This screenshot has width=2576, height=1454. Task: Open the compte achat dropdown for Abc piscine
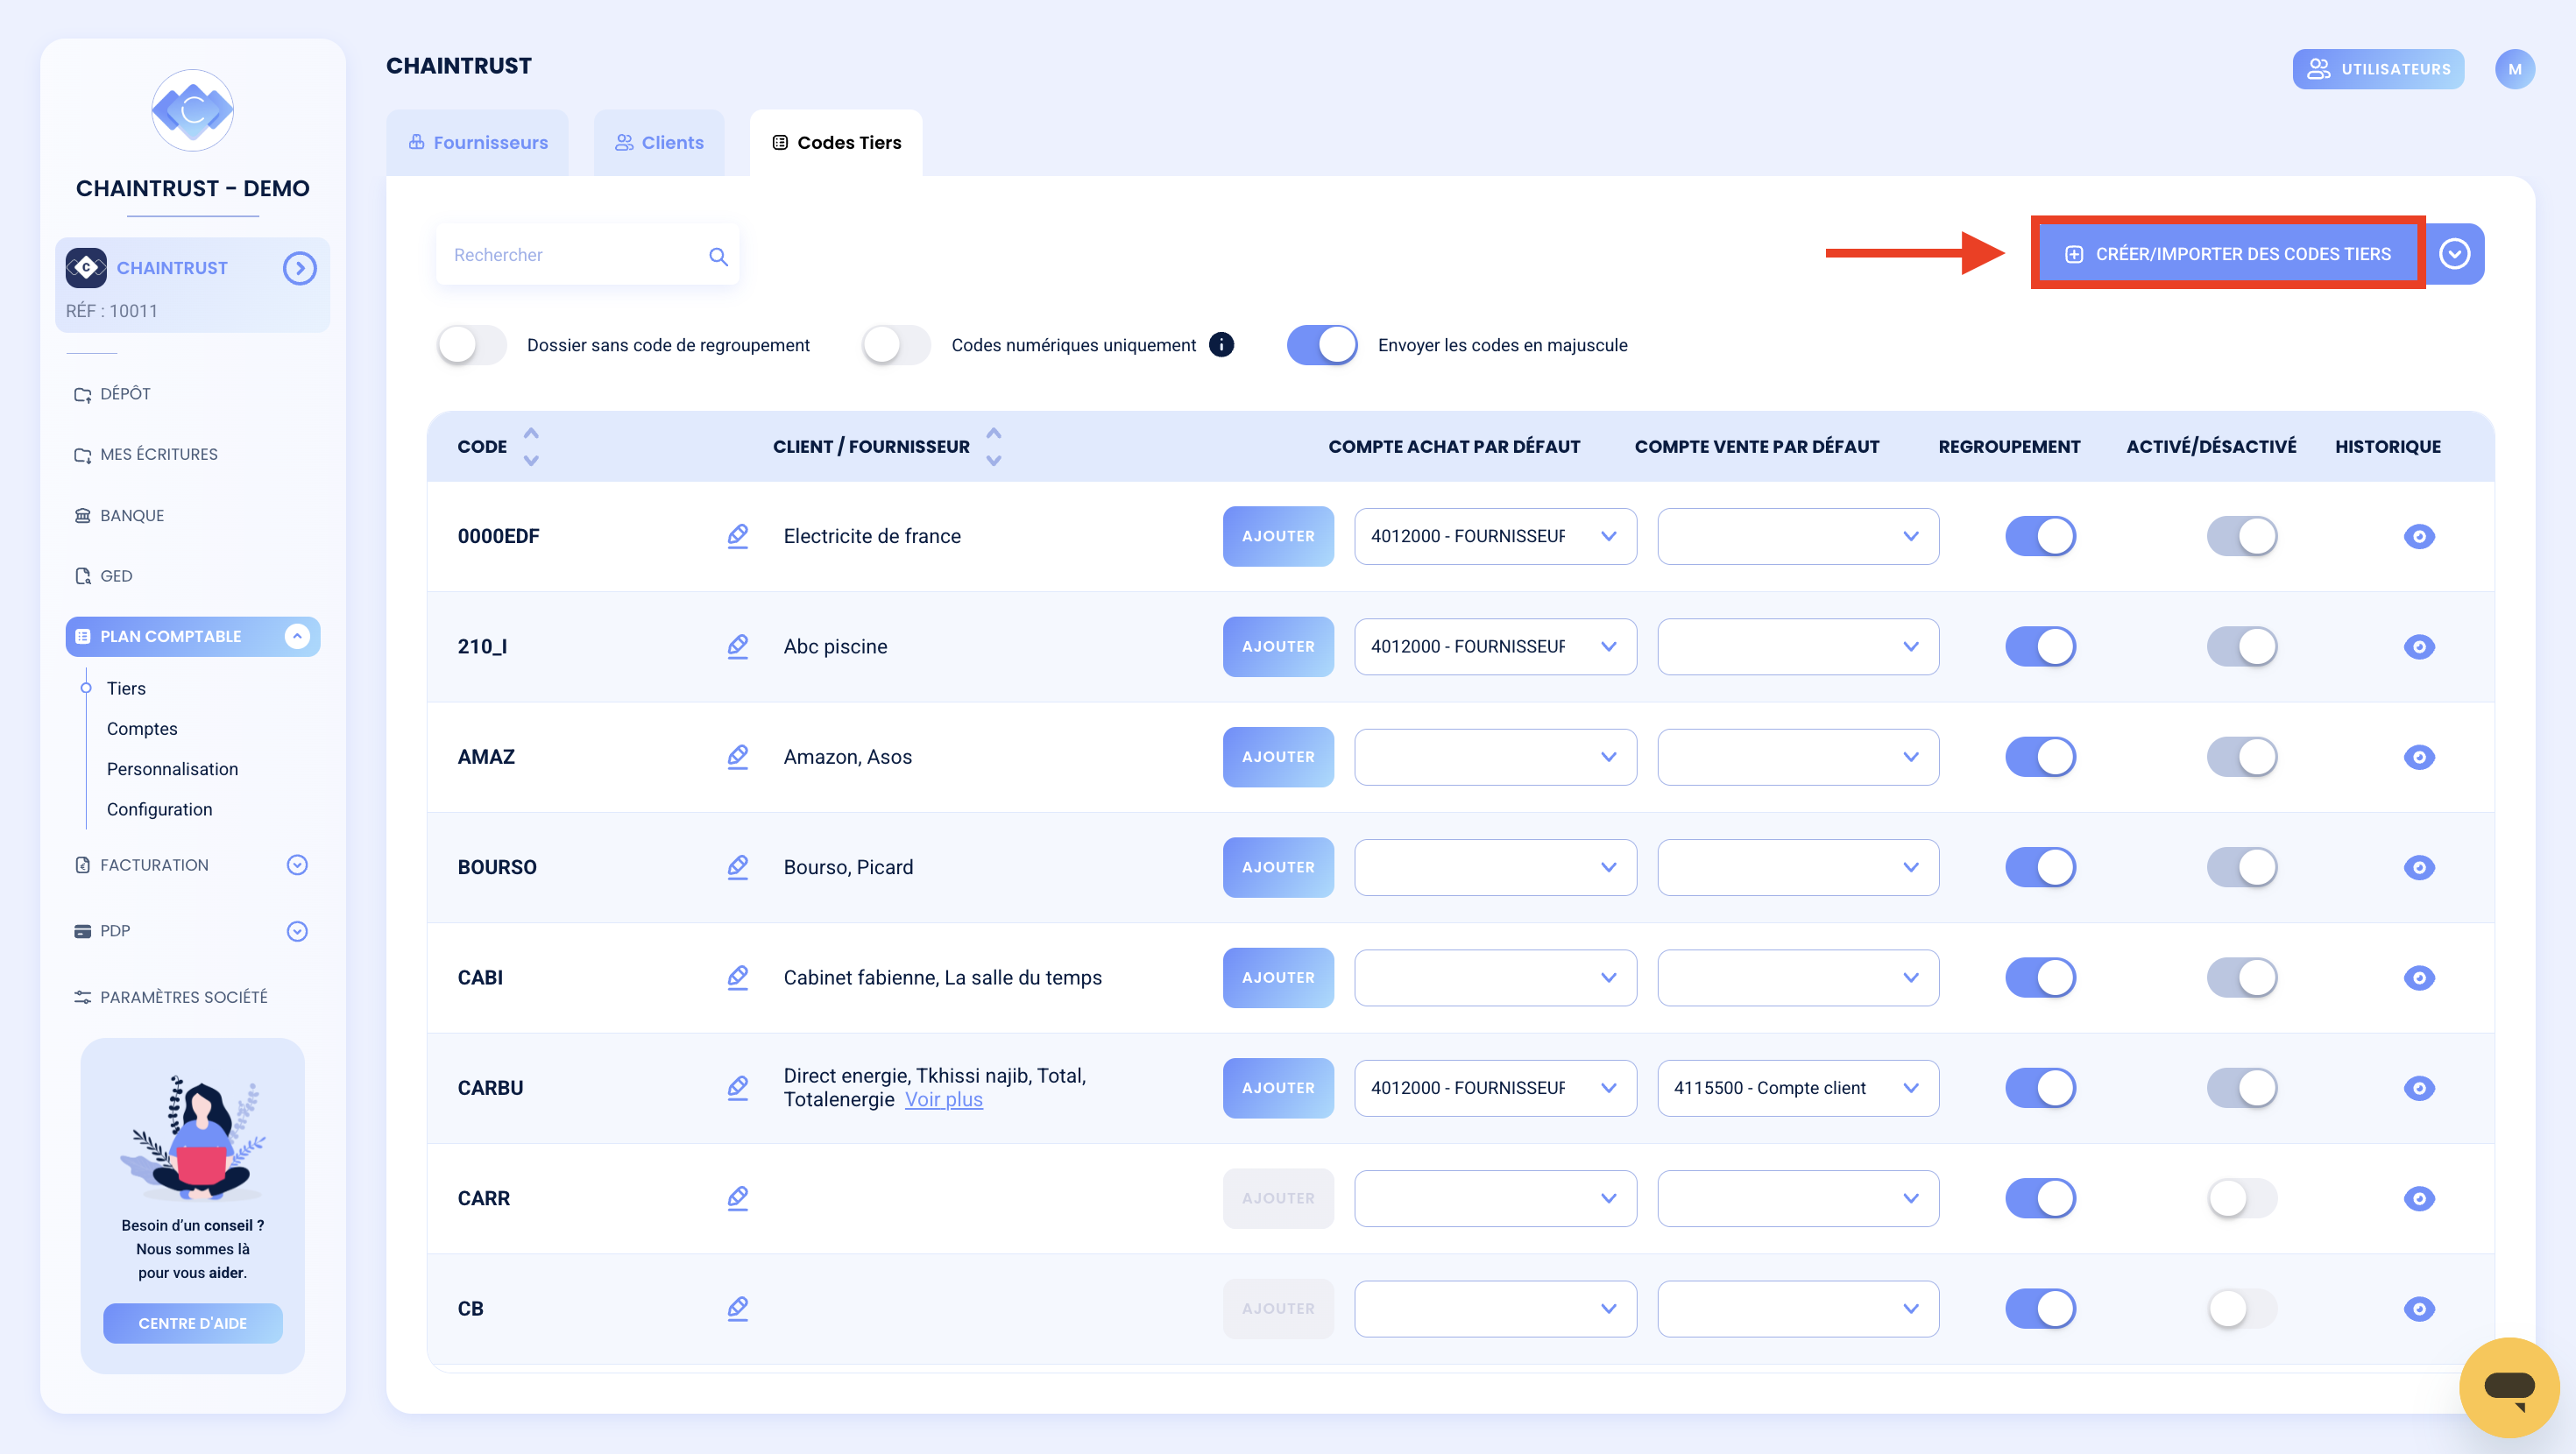coord(1495,647)
